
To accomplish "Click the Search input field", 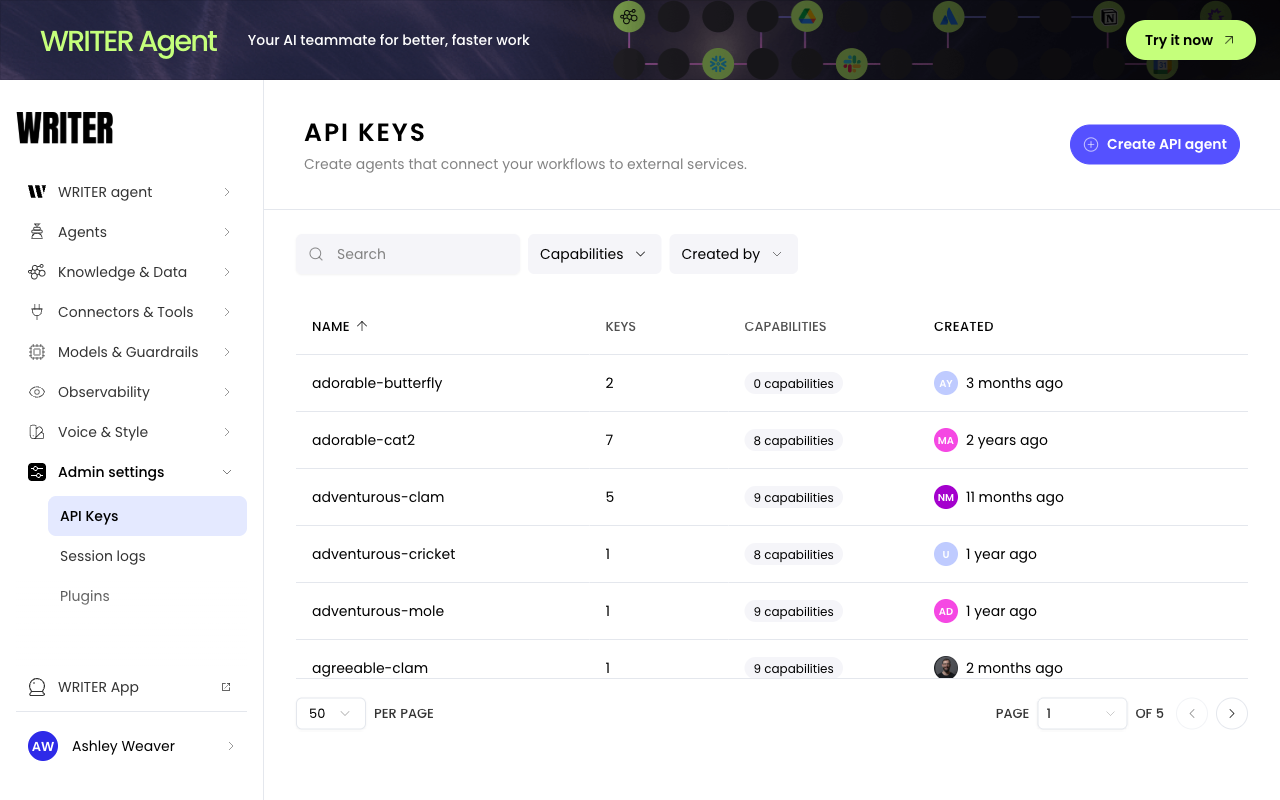I will [408, 254].
